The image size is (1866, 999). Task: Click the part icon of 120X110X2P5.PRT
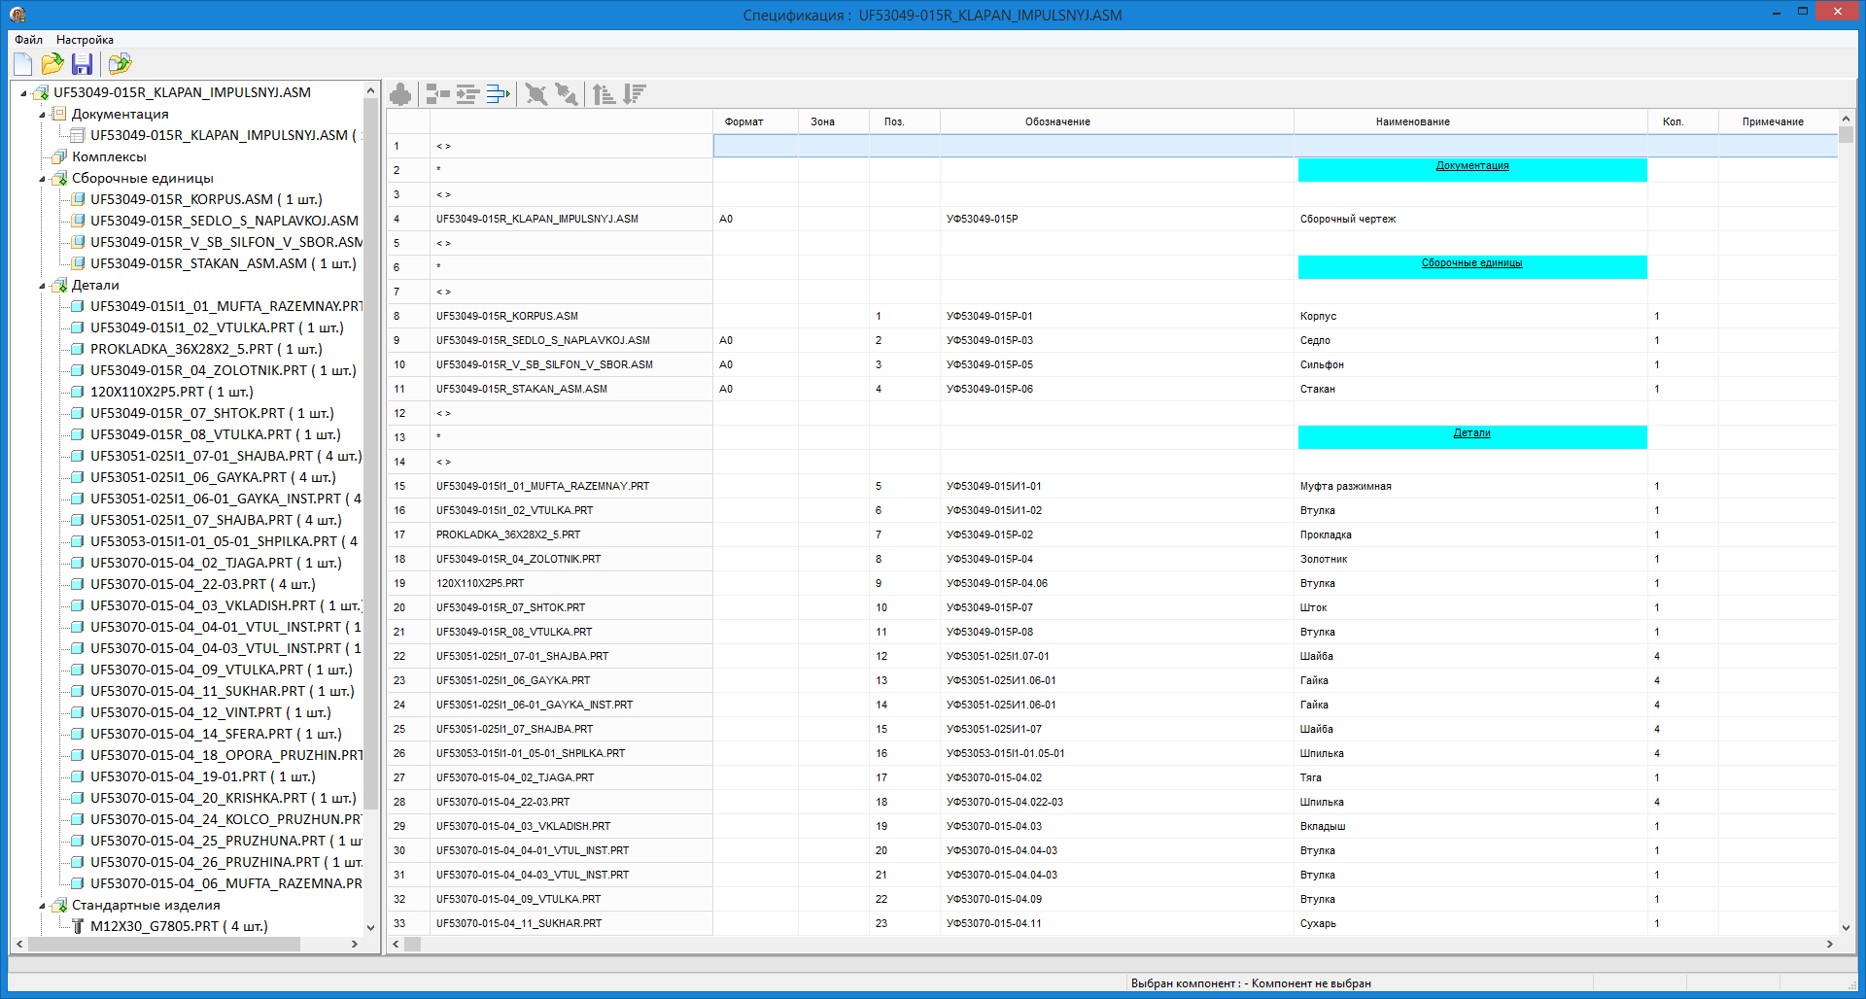pos(78,392)
